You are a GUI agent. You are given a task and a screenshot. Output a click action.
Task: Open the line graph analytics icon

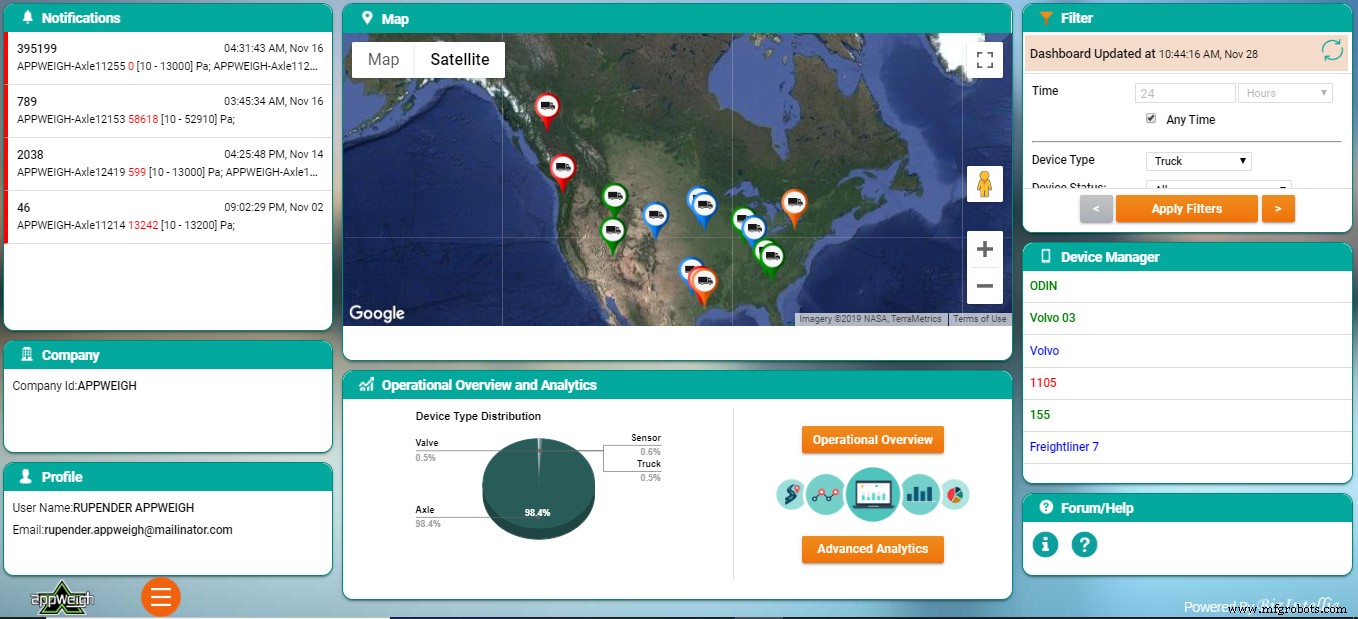click(826, 494)
